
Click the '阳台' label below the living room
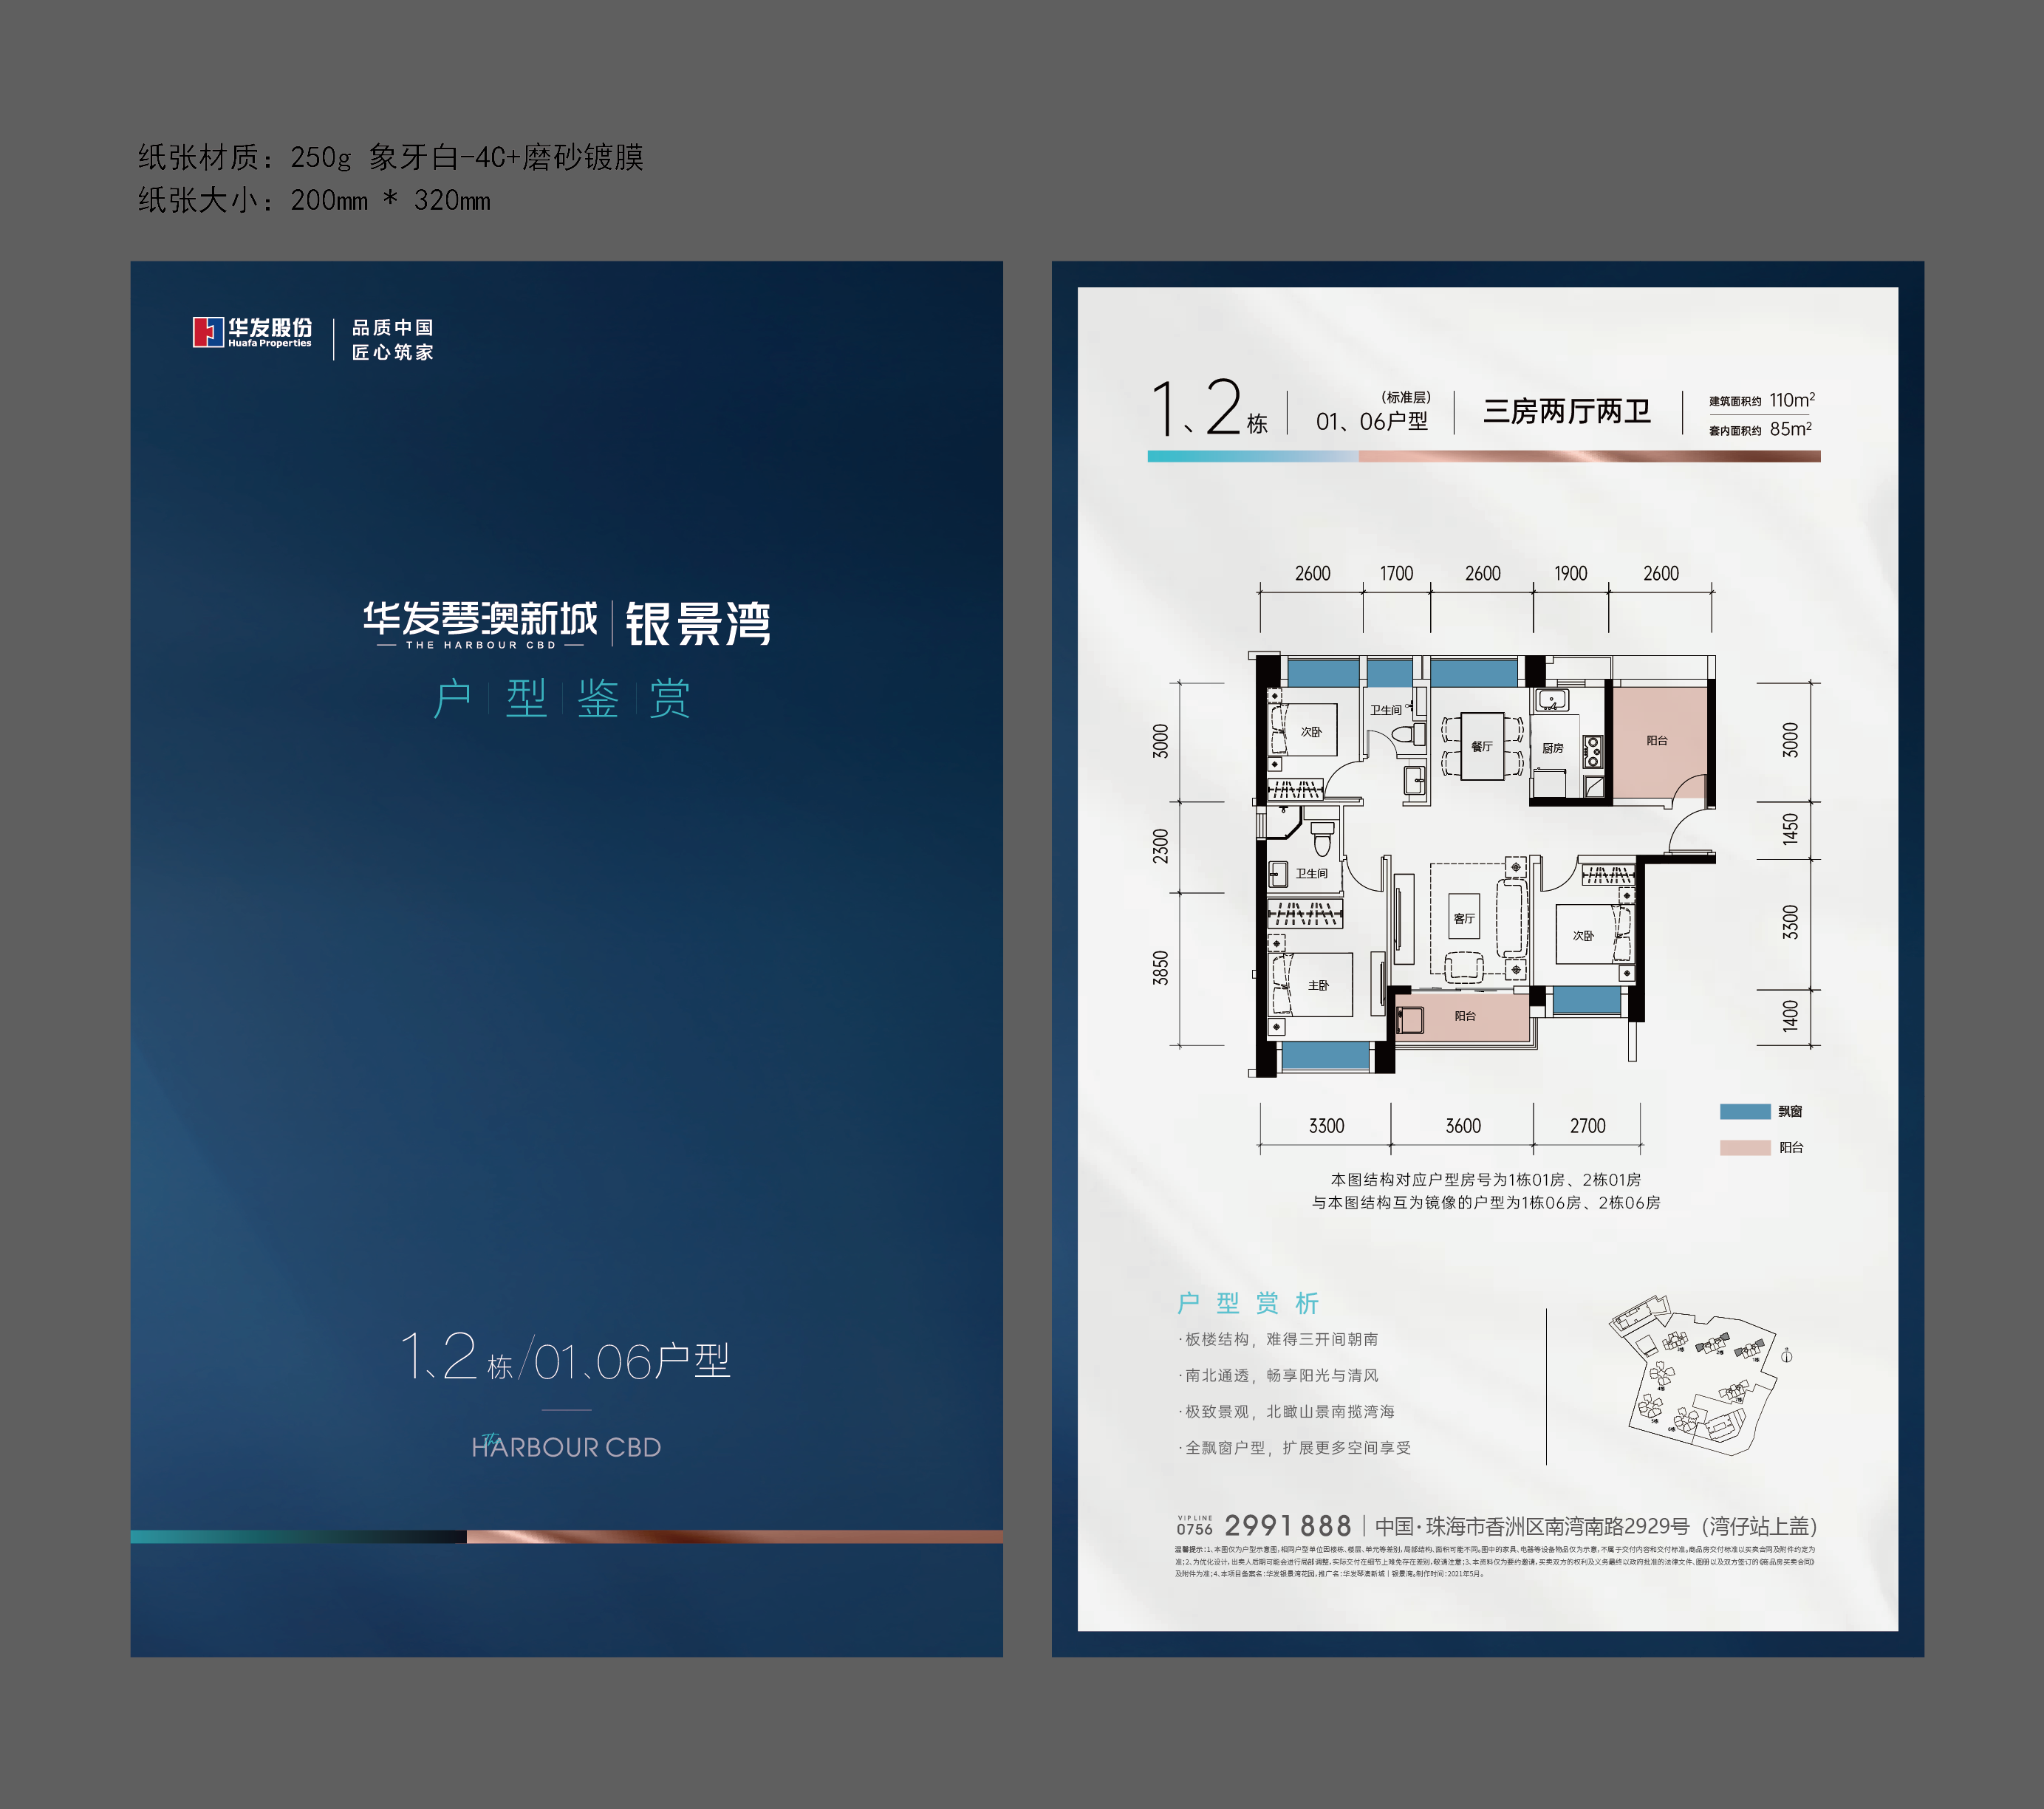coord(1465,1016)
